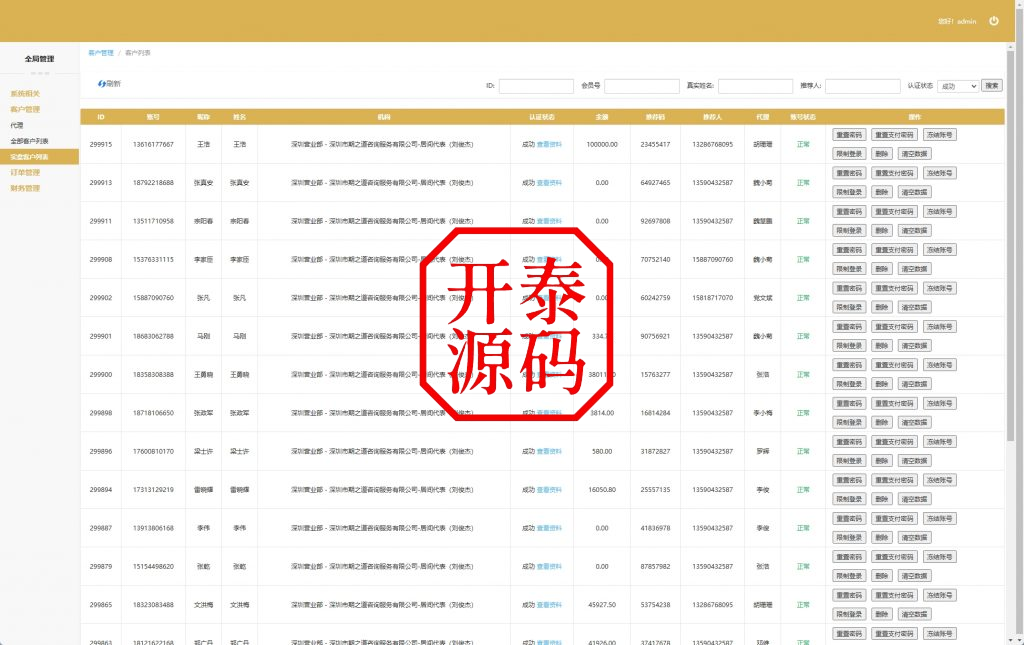The height and width of the screenshot is (645, 1024).
Task: Click 限制登录 for ID 299915
Action: point(848,154)
